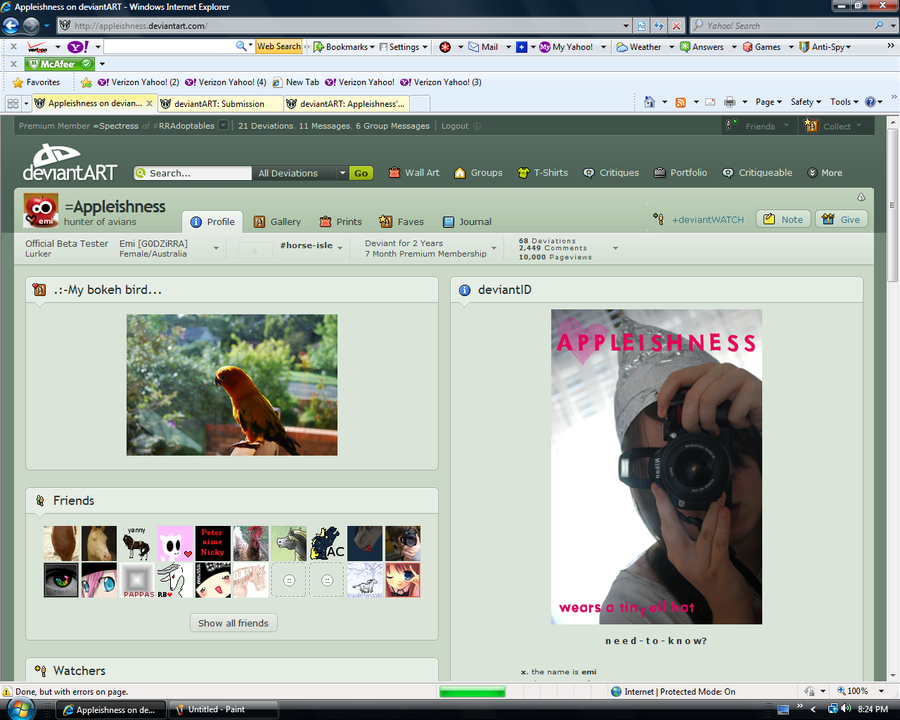900x720 pixels.
Task: Click the Give button
Action: (841, 219)
